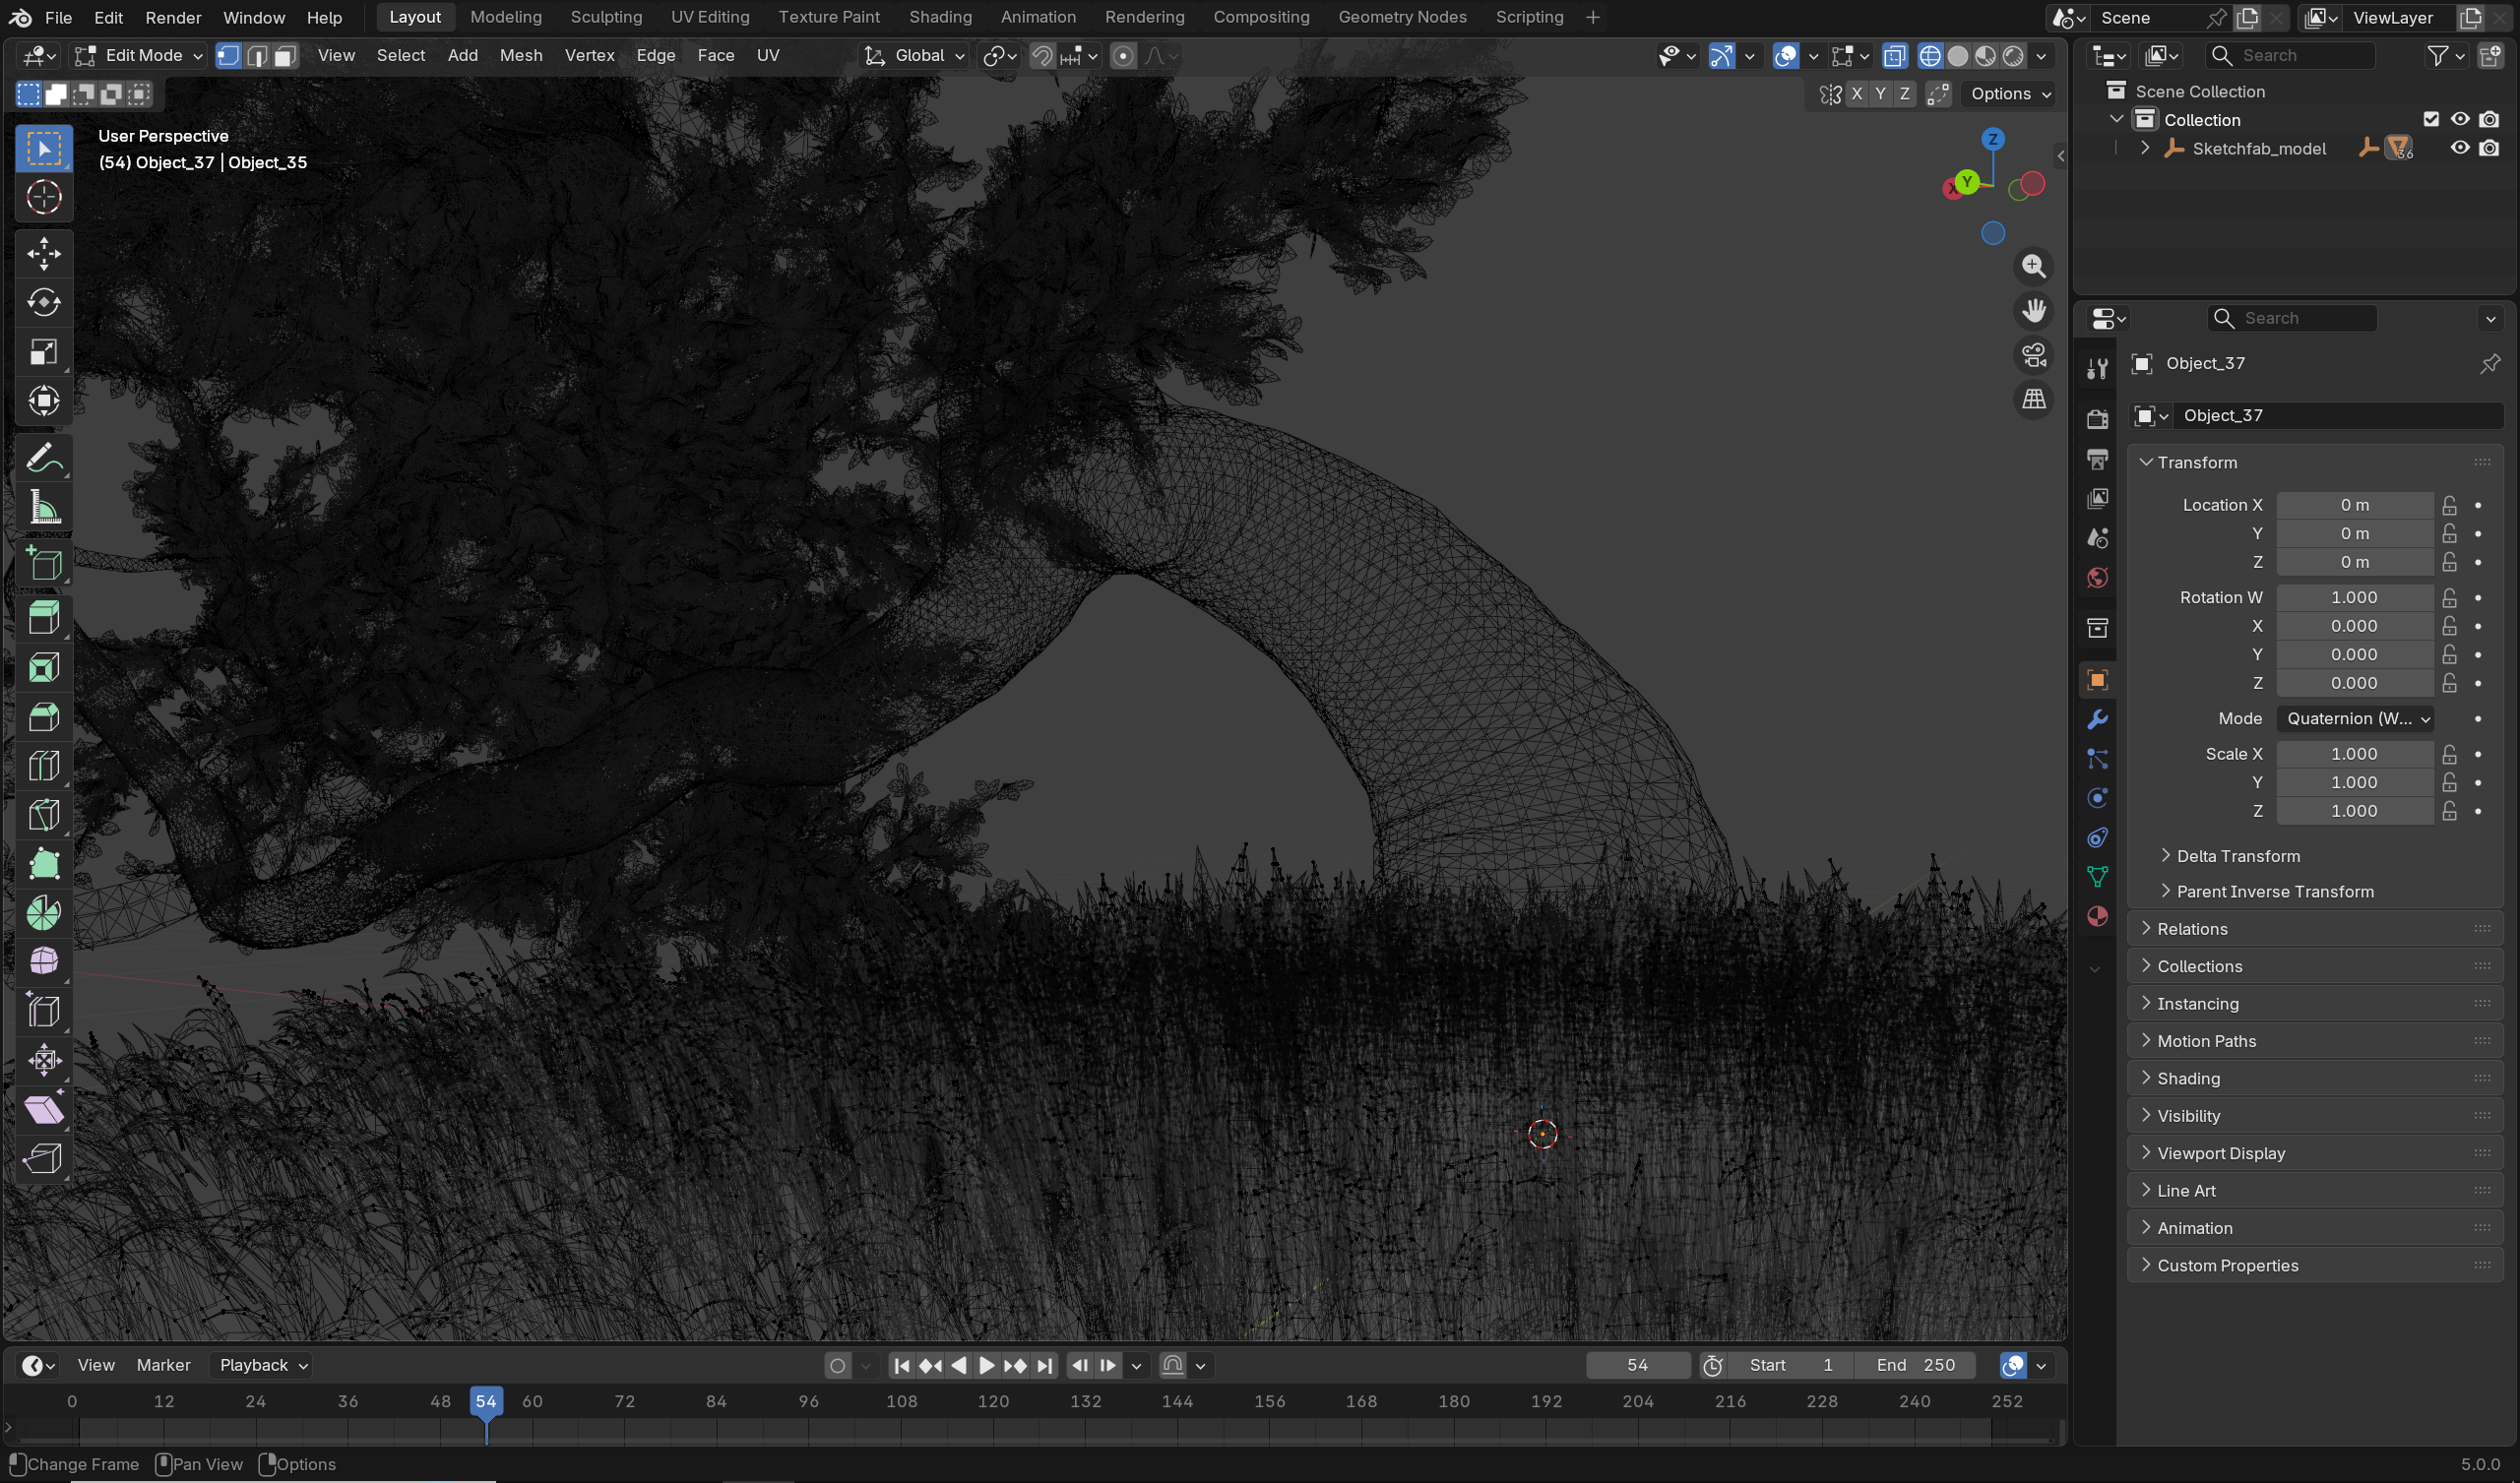
Task: Select the Measure tool
Action: point(44,507)
